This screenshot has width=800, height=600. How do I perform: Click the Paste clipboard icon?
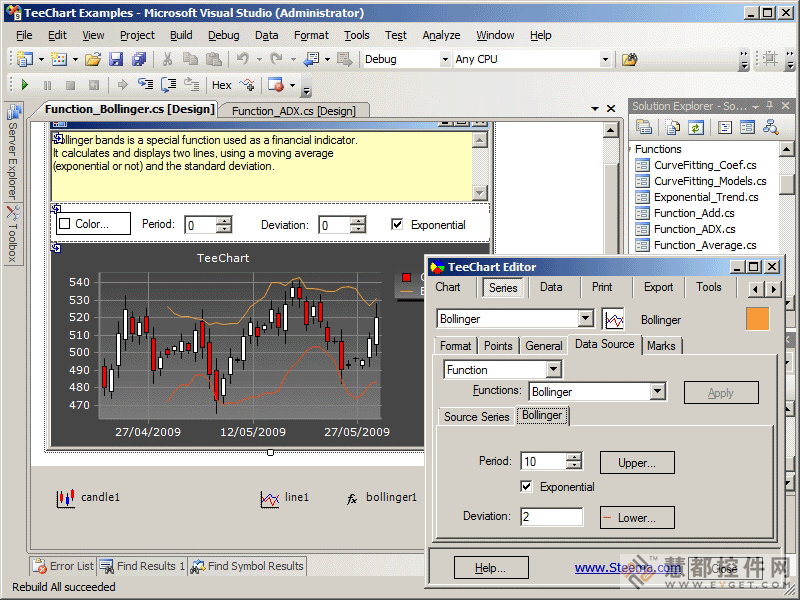point(213,59)
